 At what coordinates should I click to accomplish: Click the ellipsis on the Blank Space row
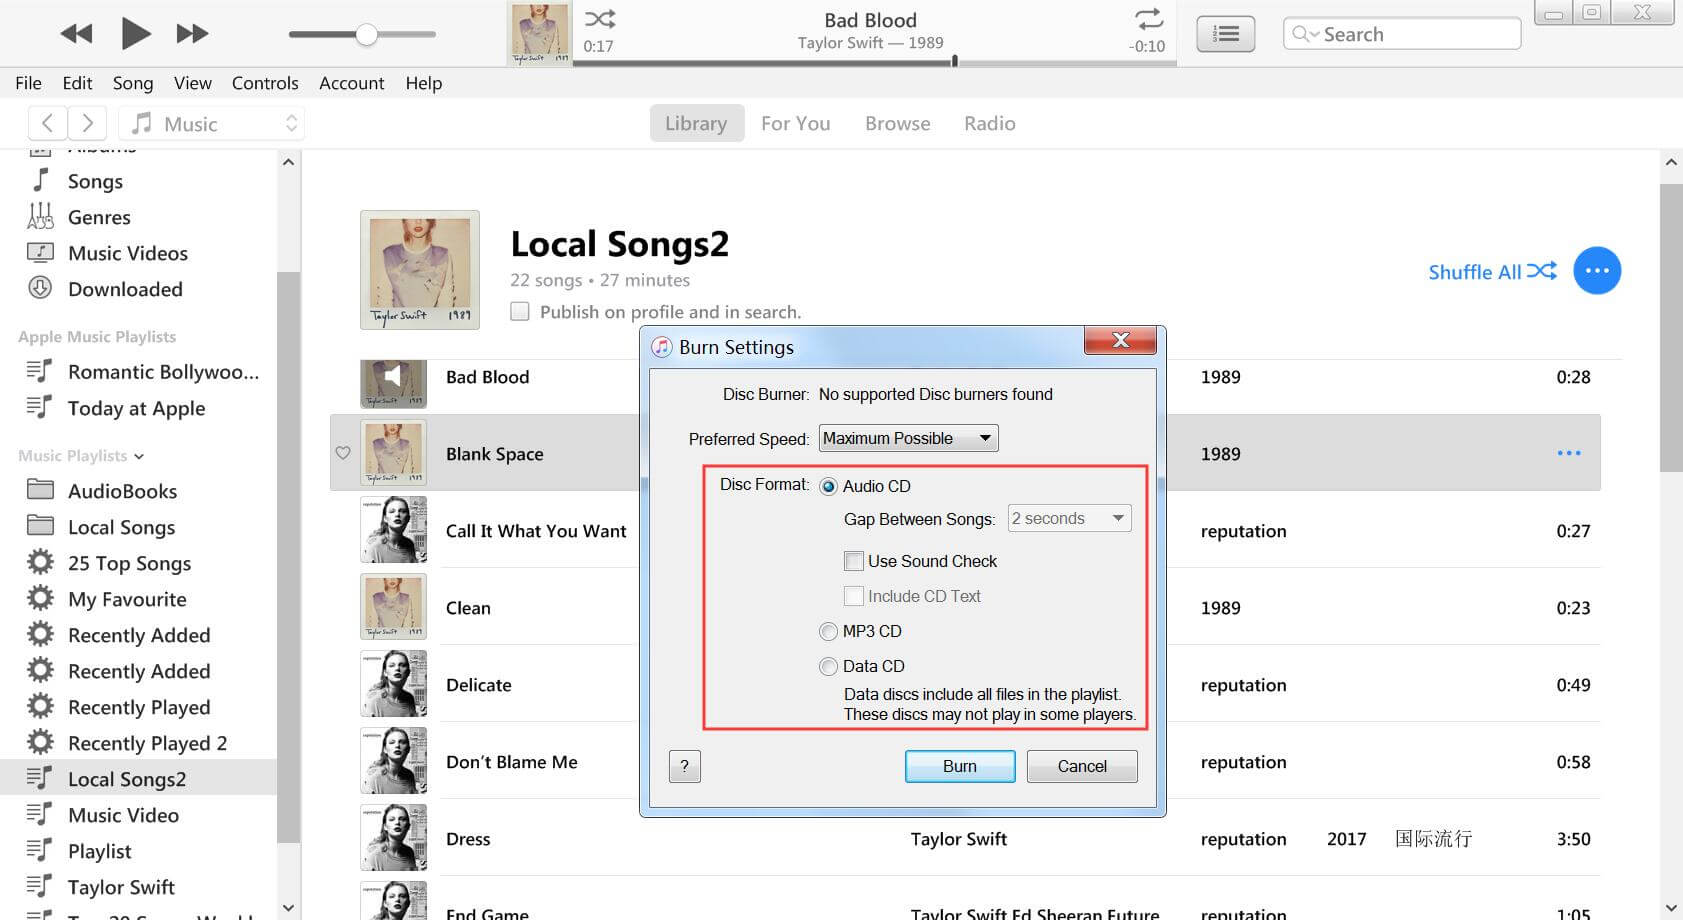pos(1569,454)
